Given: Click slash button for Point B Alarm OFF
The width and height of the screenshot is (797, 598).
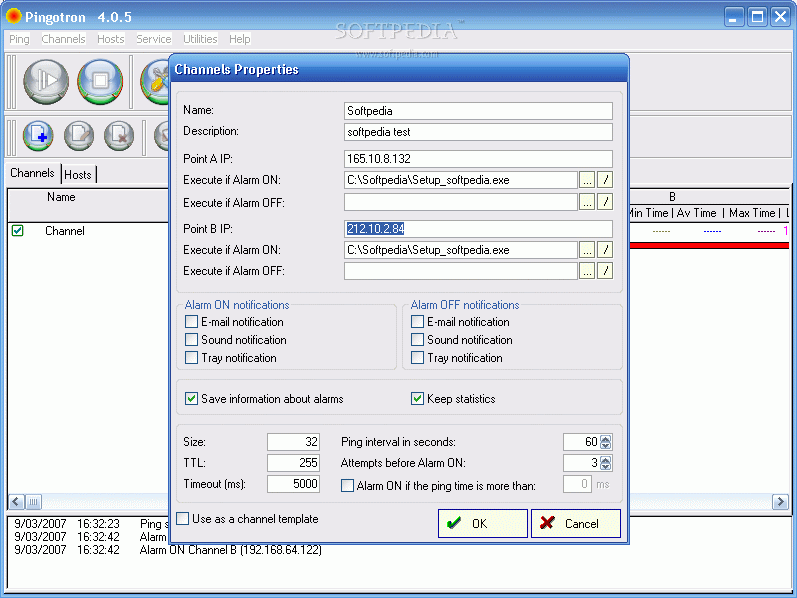Looking at the screenshot, I should pos(605,271).
